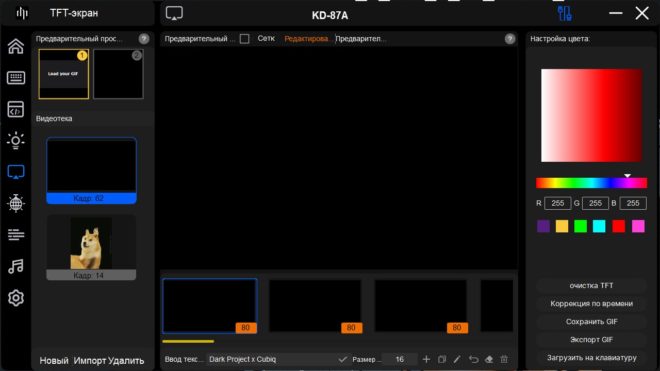
Task: Add new frame with plus icon
Action: 426,359
